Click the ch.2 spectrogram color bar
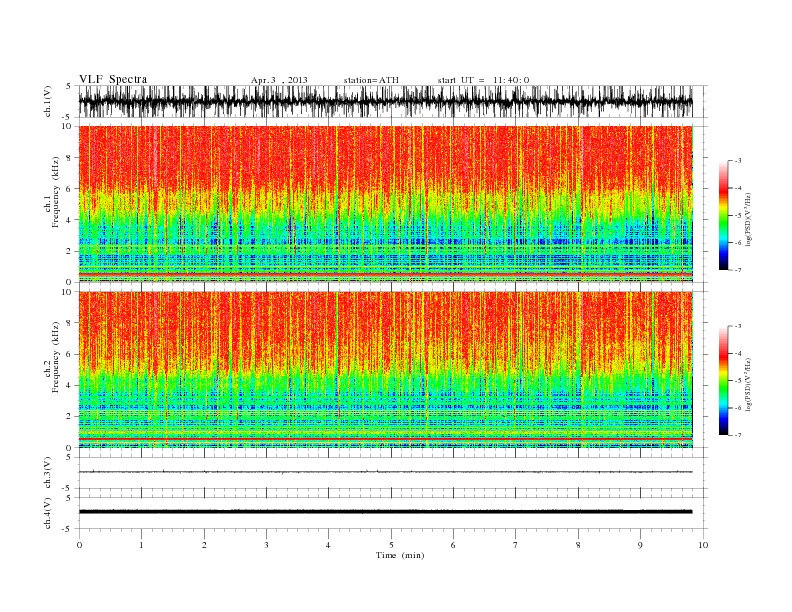The image size is (792, 612). point(723,380)
